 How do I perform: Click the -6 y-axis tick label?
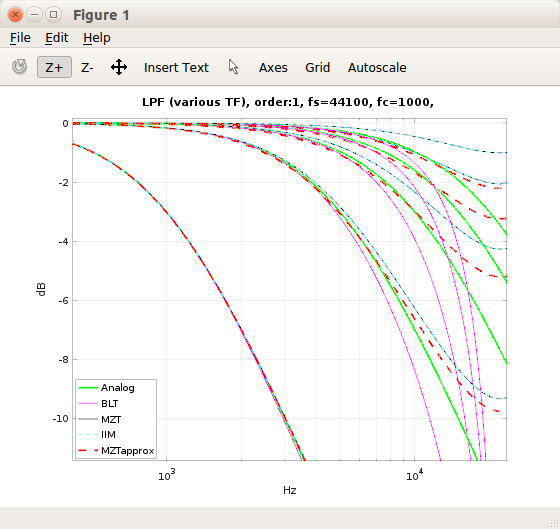coord(63,301)
